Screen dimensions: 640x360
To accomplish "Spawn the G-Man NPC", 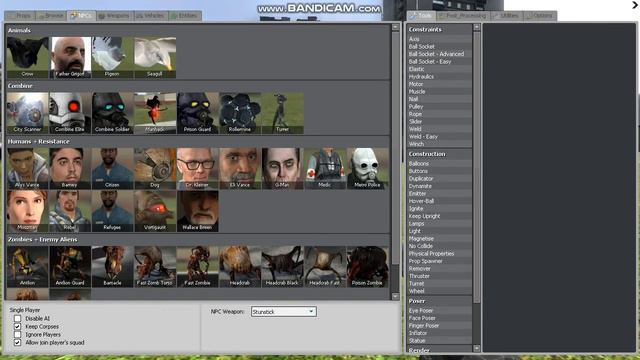I will [x=282, y=168].
